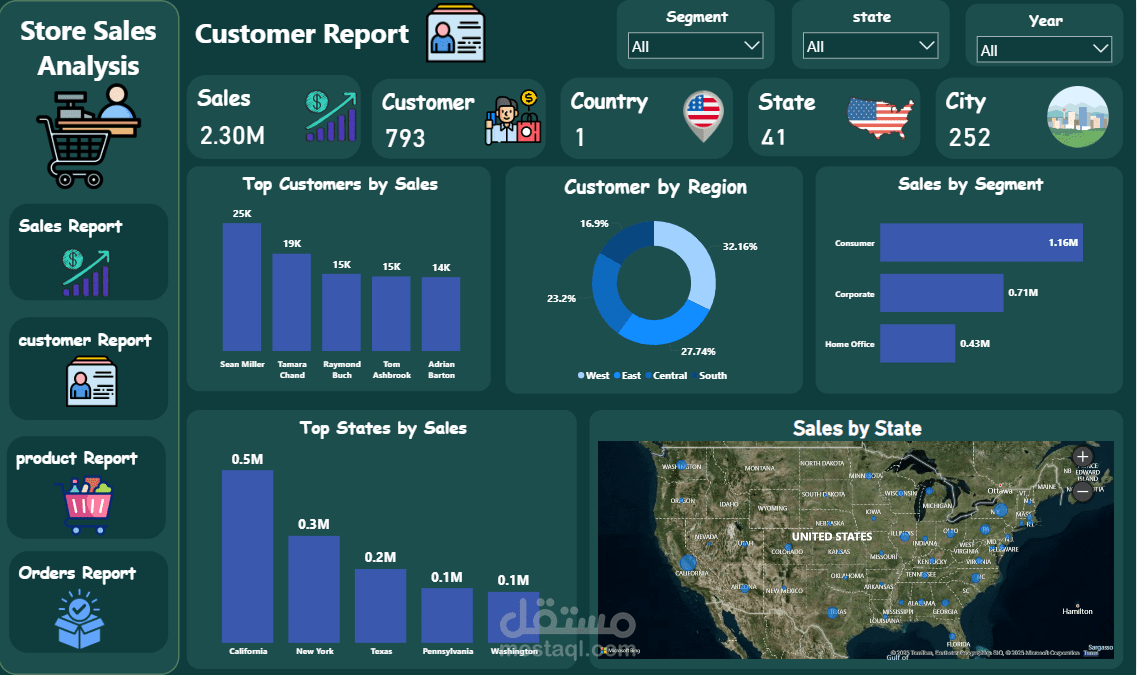Expand the Segment filter dropdown
This screenshot has height=675, width=1137.
696,46
